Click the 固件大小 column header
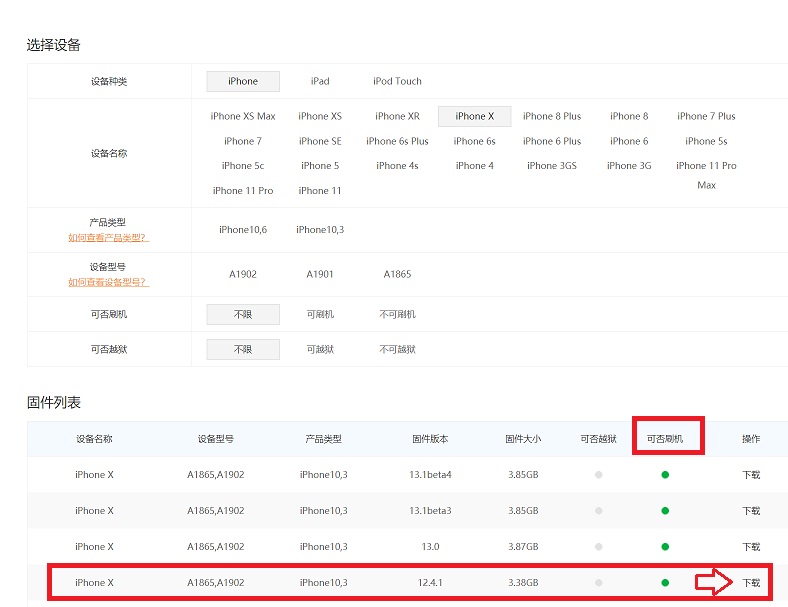 pos(523,439)
